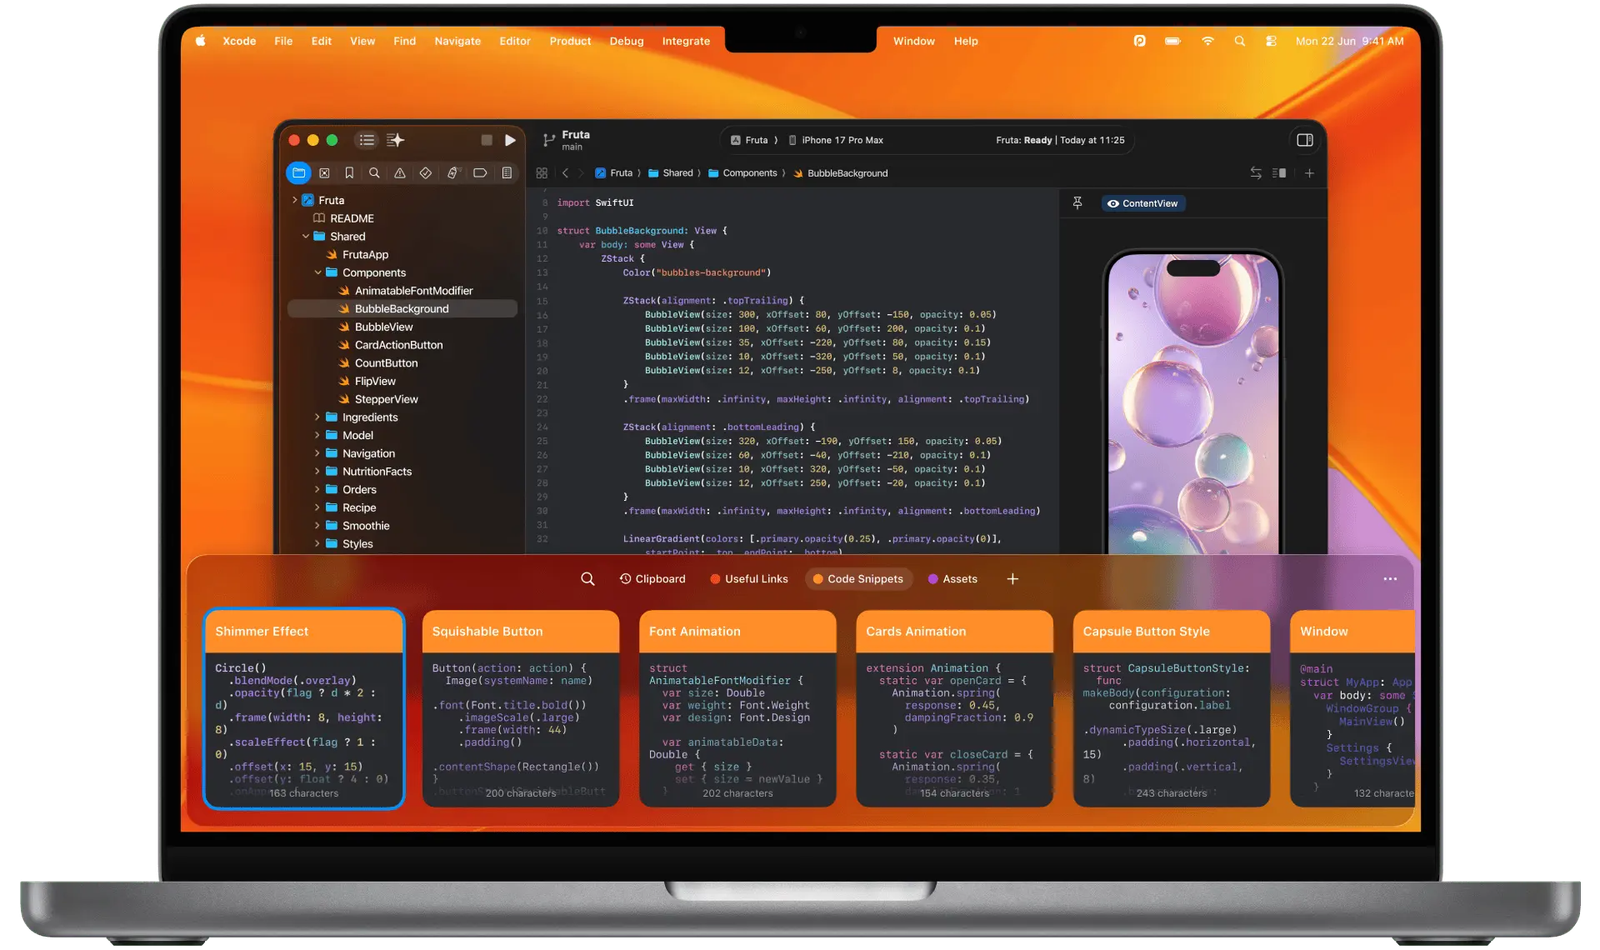
Task: Search the snippets with magnifier icon
Action: (x=588, y=579)
